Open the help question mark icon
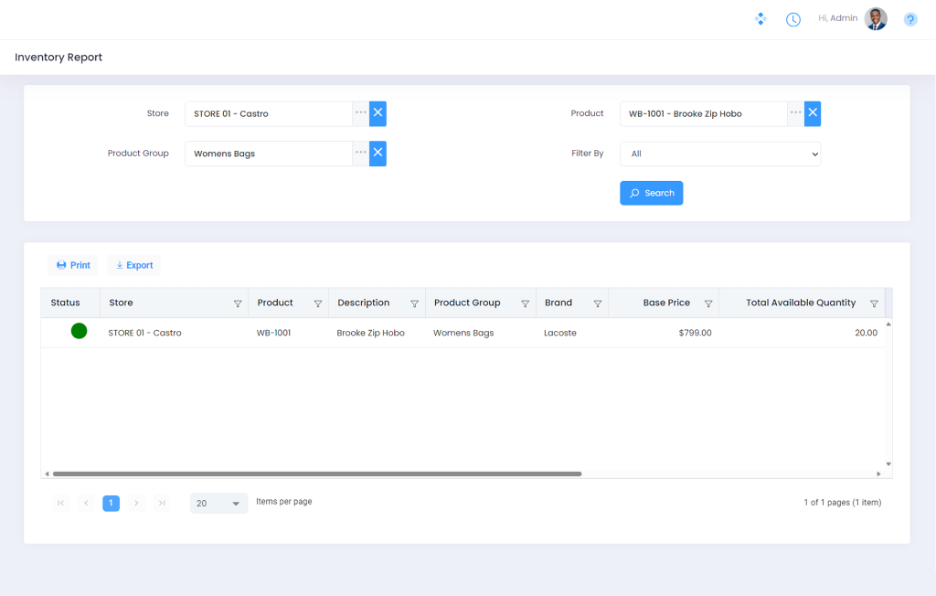Viewport: 936px width, 596px height. [x=910, y=19]
